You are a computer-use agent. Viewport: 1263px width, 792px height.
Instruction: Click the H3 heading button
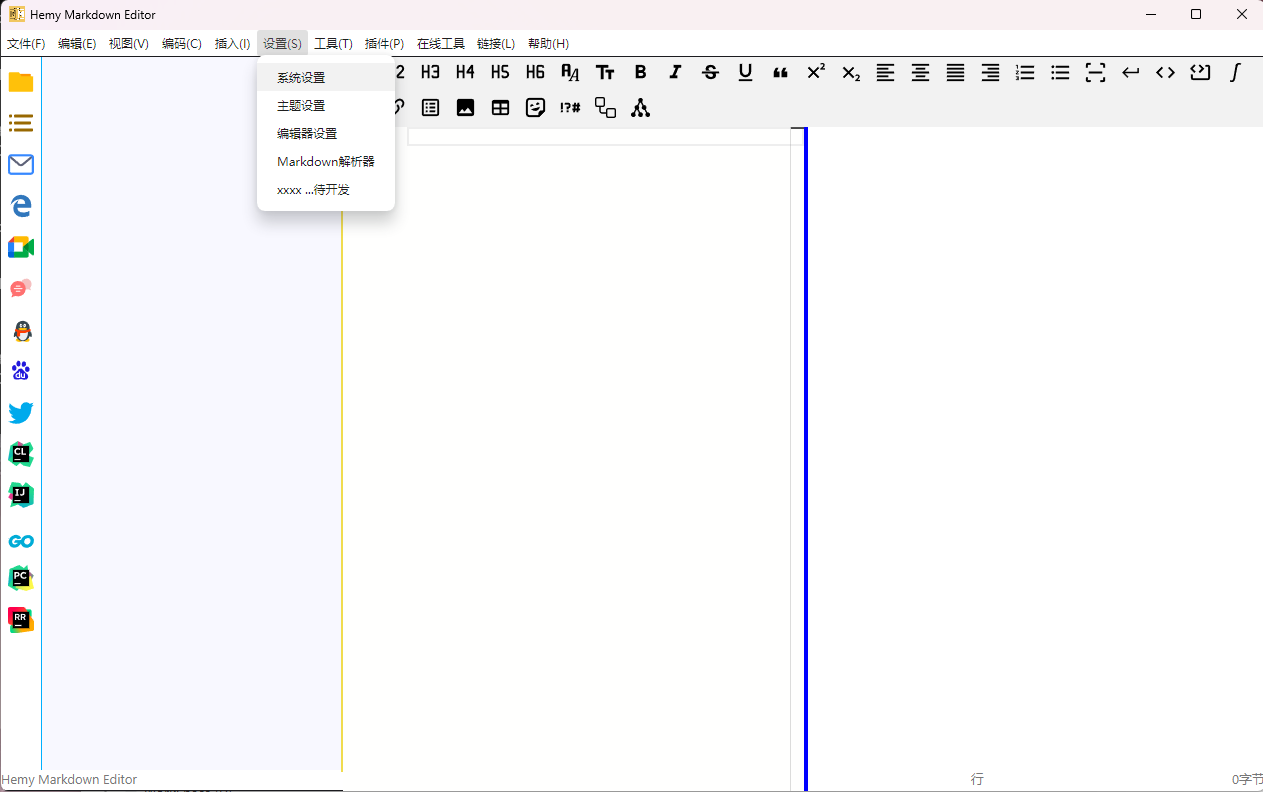(x=430, y=72)
